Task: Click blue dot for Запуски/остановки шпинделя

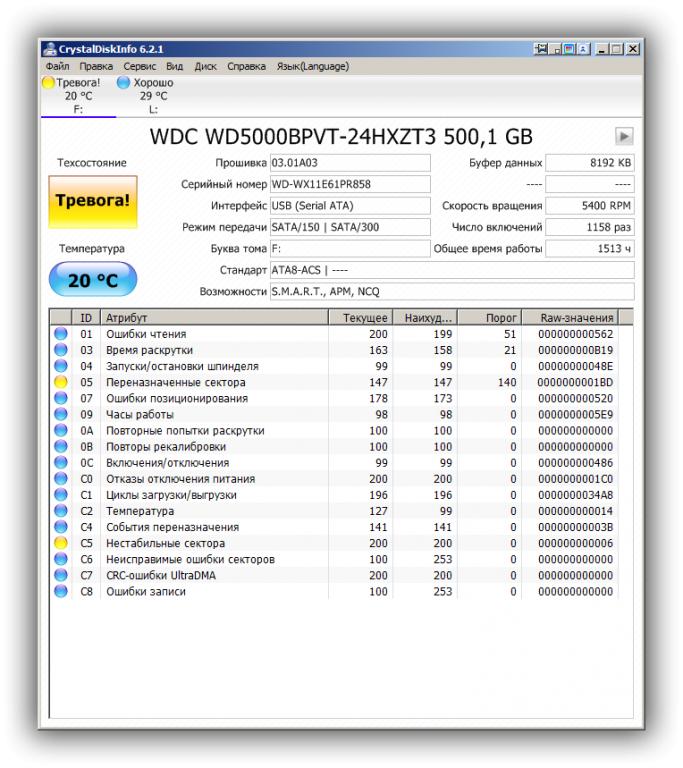Action: point(61,366)
